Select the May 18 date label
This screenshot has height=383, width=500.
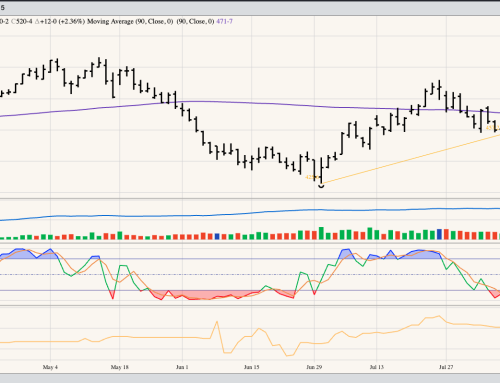click(119, 367)
